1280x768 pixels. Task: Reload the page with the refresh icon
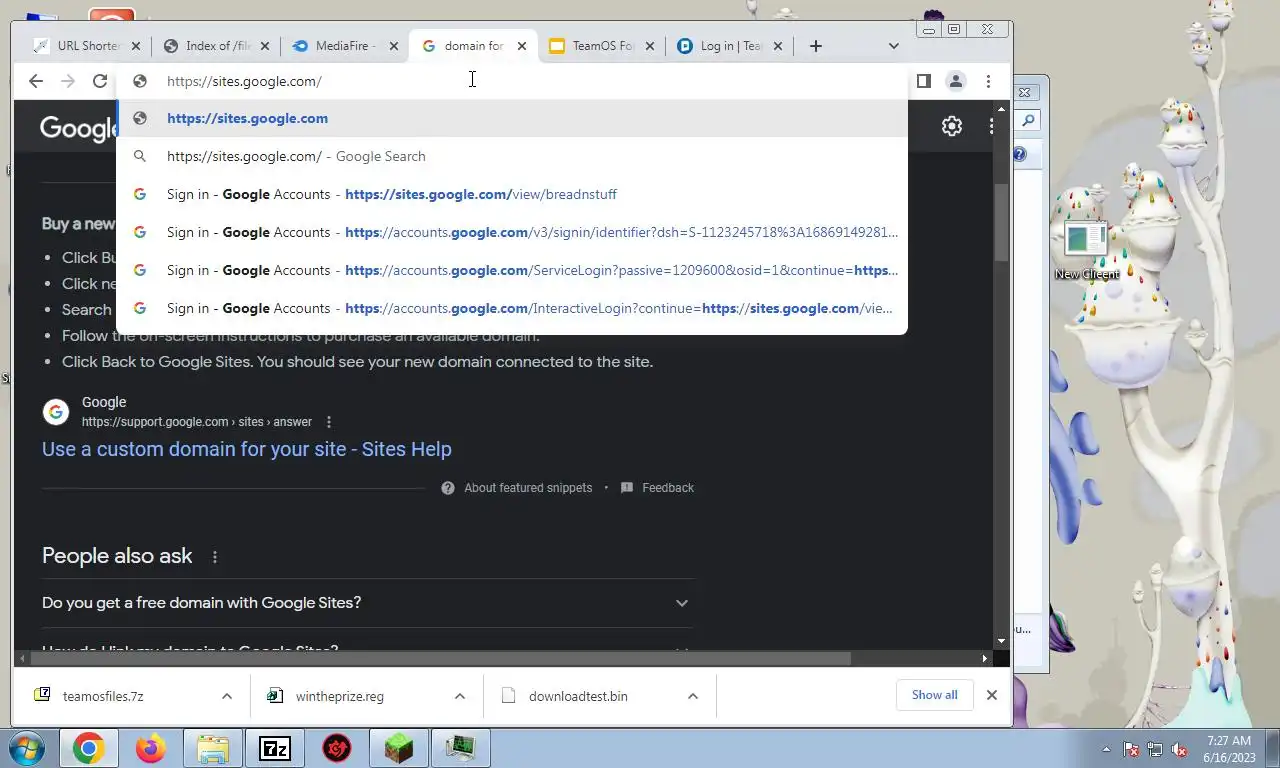click(x=100, y=81)
